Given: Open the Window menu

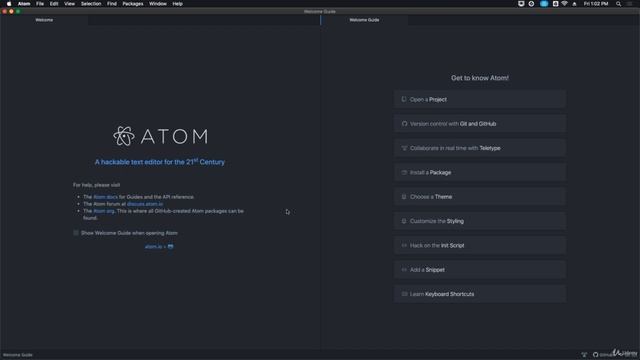Looking at the screenshot, I should tap(158, 4).
